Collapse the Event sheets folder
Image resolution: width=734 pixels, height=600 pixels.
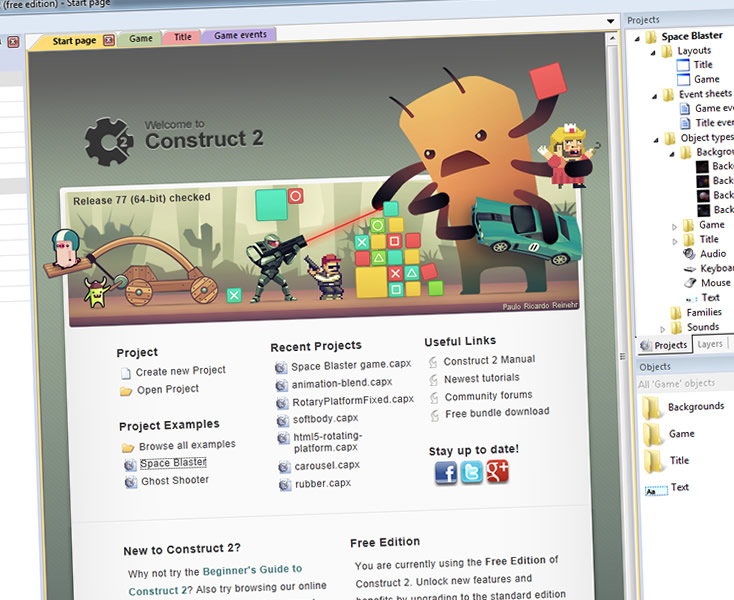tap(654, 96)
